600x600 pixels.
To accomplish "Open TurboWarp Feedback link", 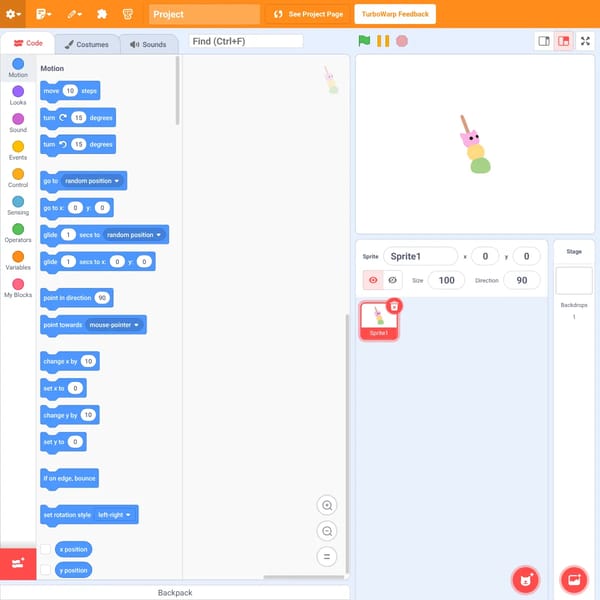I will click(395, 14).
